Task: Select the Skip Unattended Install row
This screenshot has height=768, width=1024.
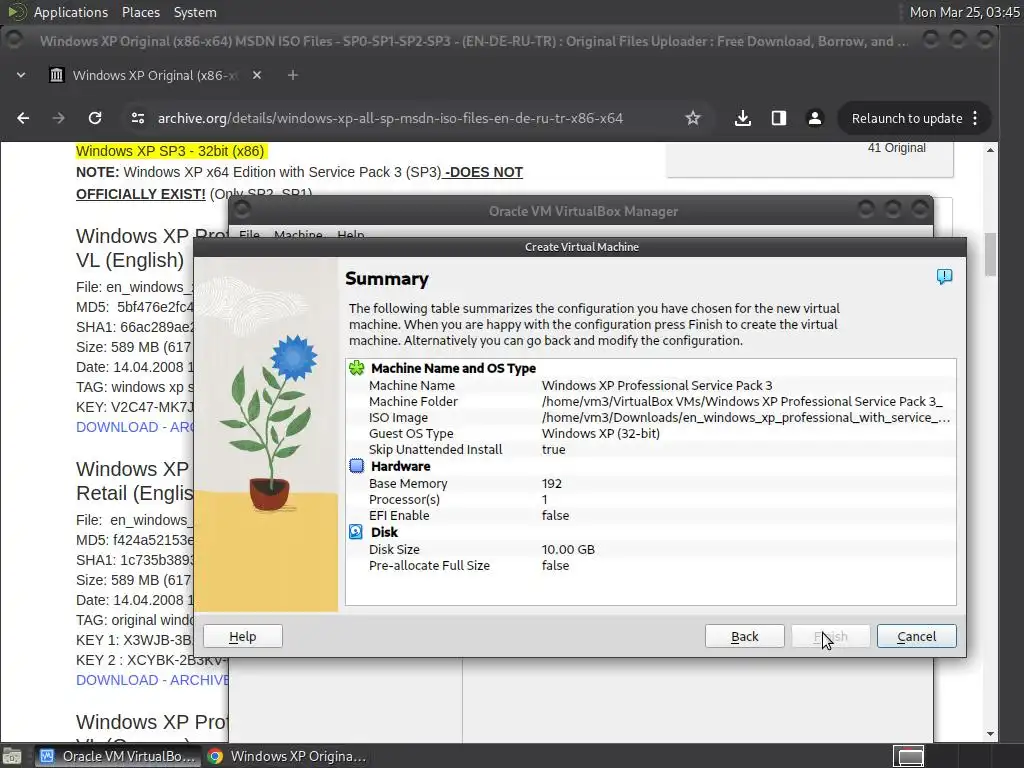Action: coord(650,449)
